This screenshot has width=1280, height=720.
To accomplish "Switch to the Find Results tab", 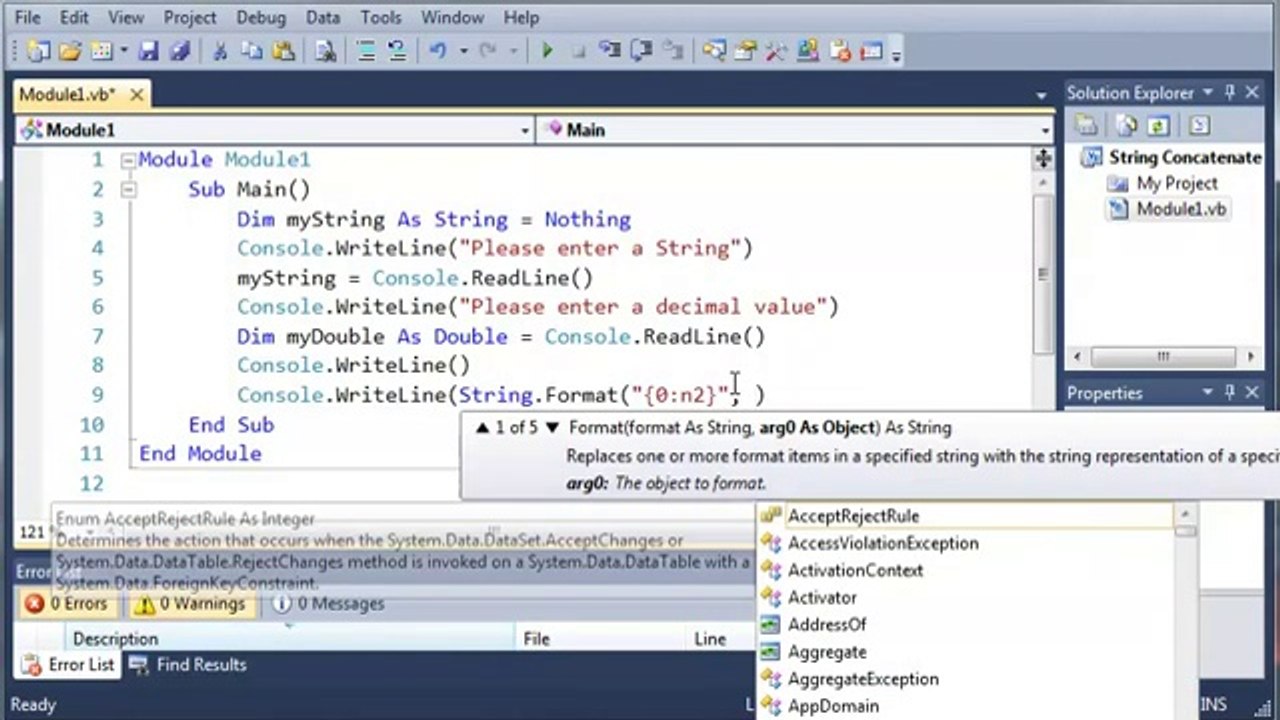I will click(x=189, y=665).
